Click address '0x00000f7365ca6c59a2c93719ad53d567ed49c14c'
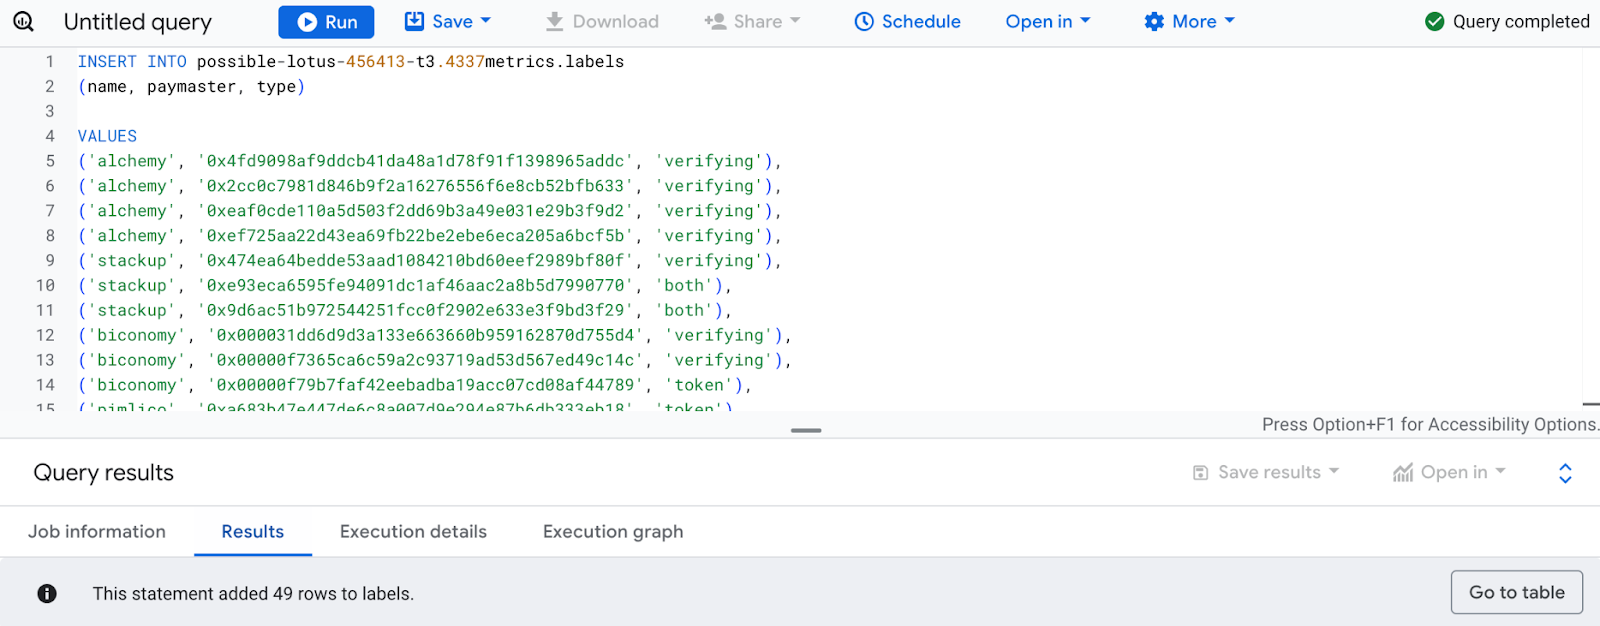 click(x=426, y=360)
